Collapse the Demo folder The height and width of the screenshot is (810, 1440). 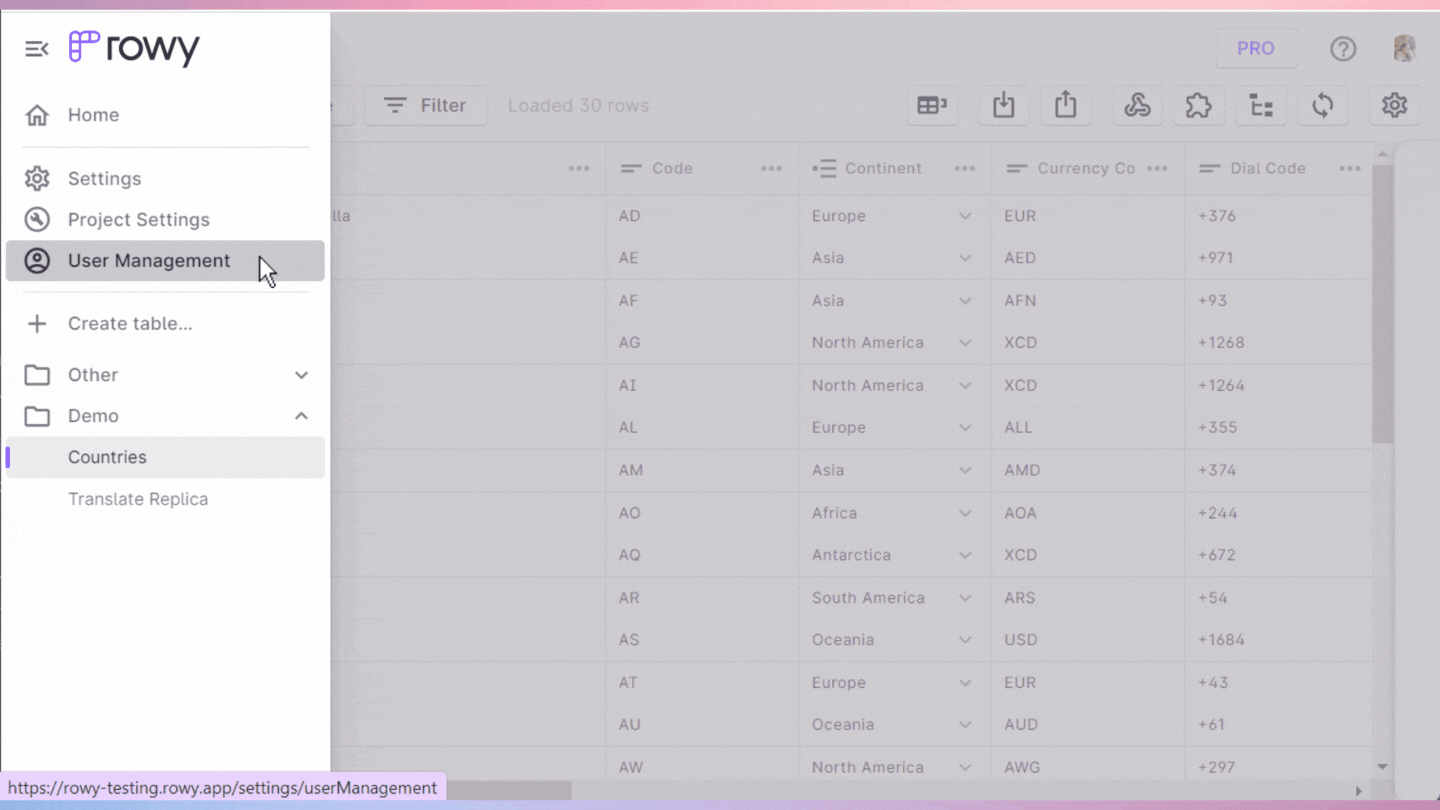click(x=301, y=416)
